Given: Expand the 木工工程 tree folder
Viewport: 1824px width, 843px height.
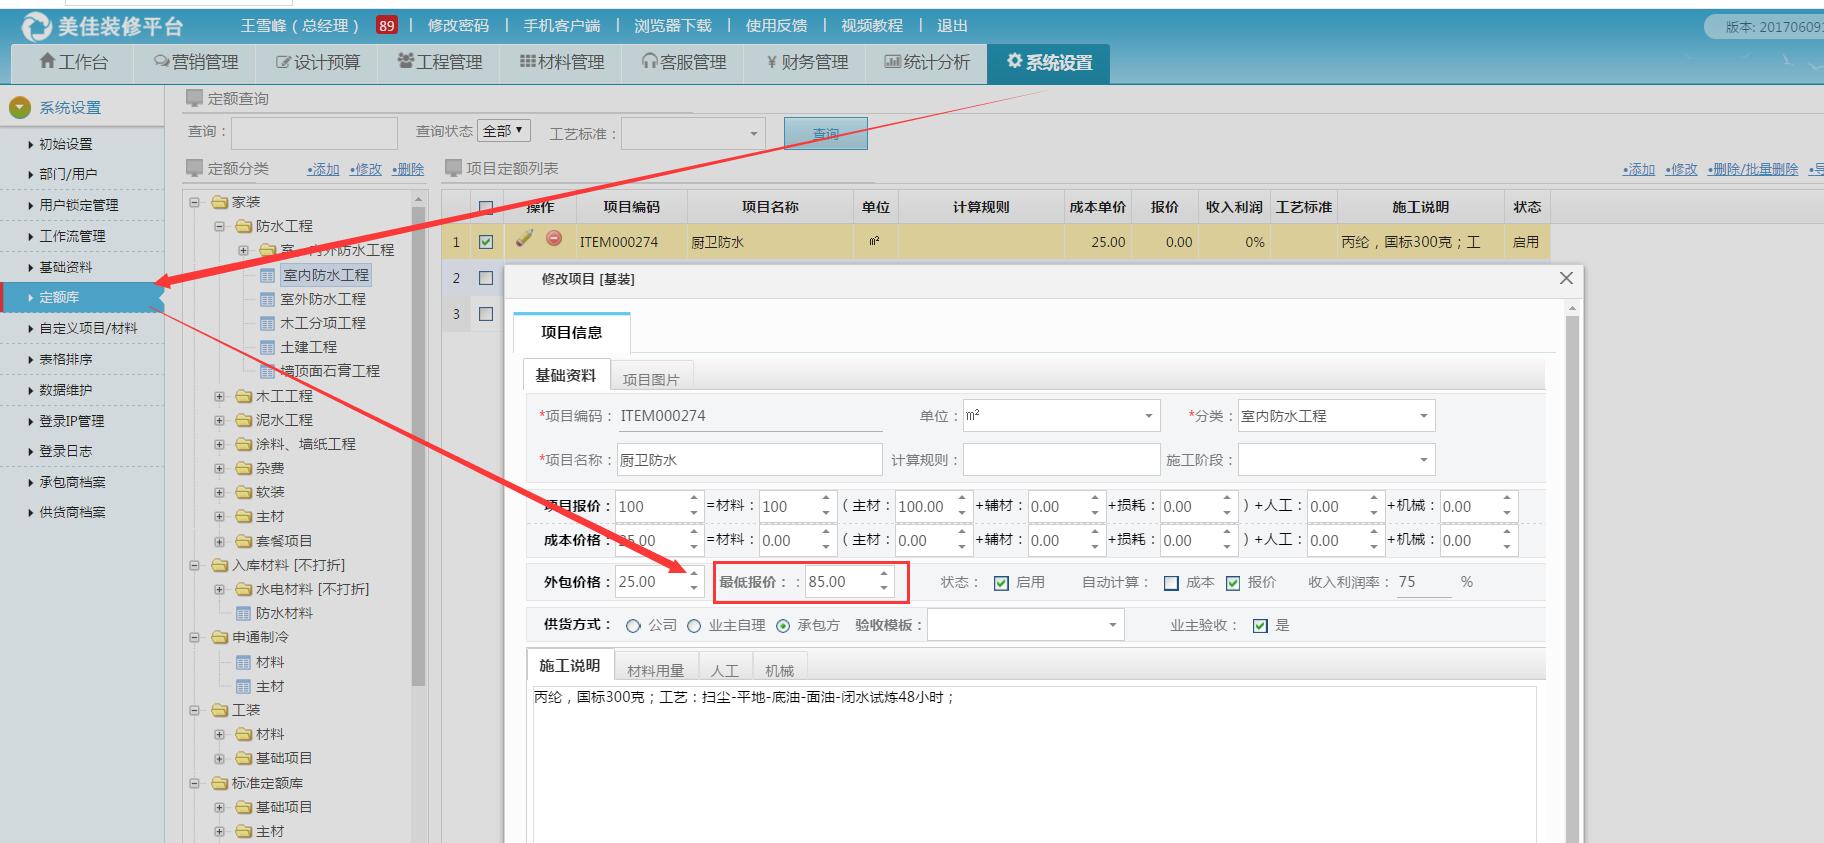Looking at the screenshot, I should [219, 396].
